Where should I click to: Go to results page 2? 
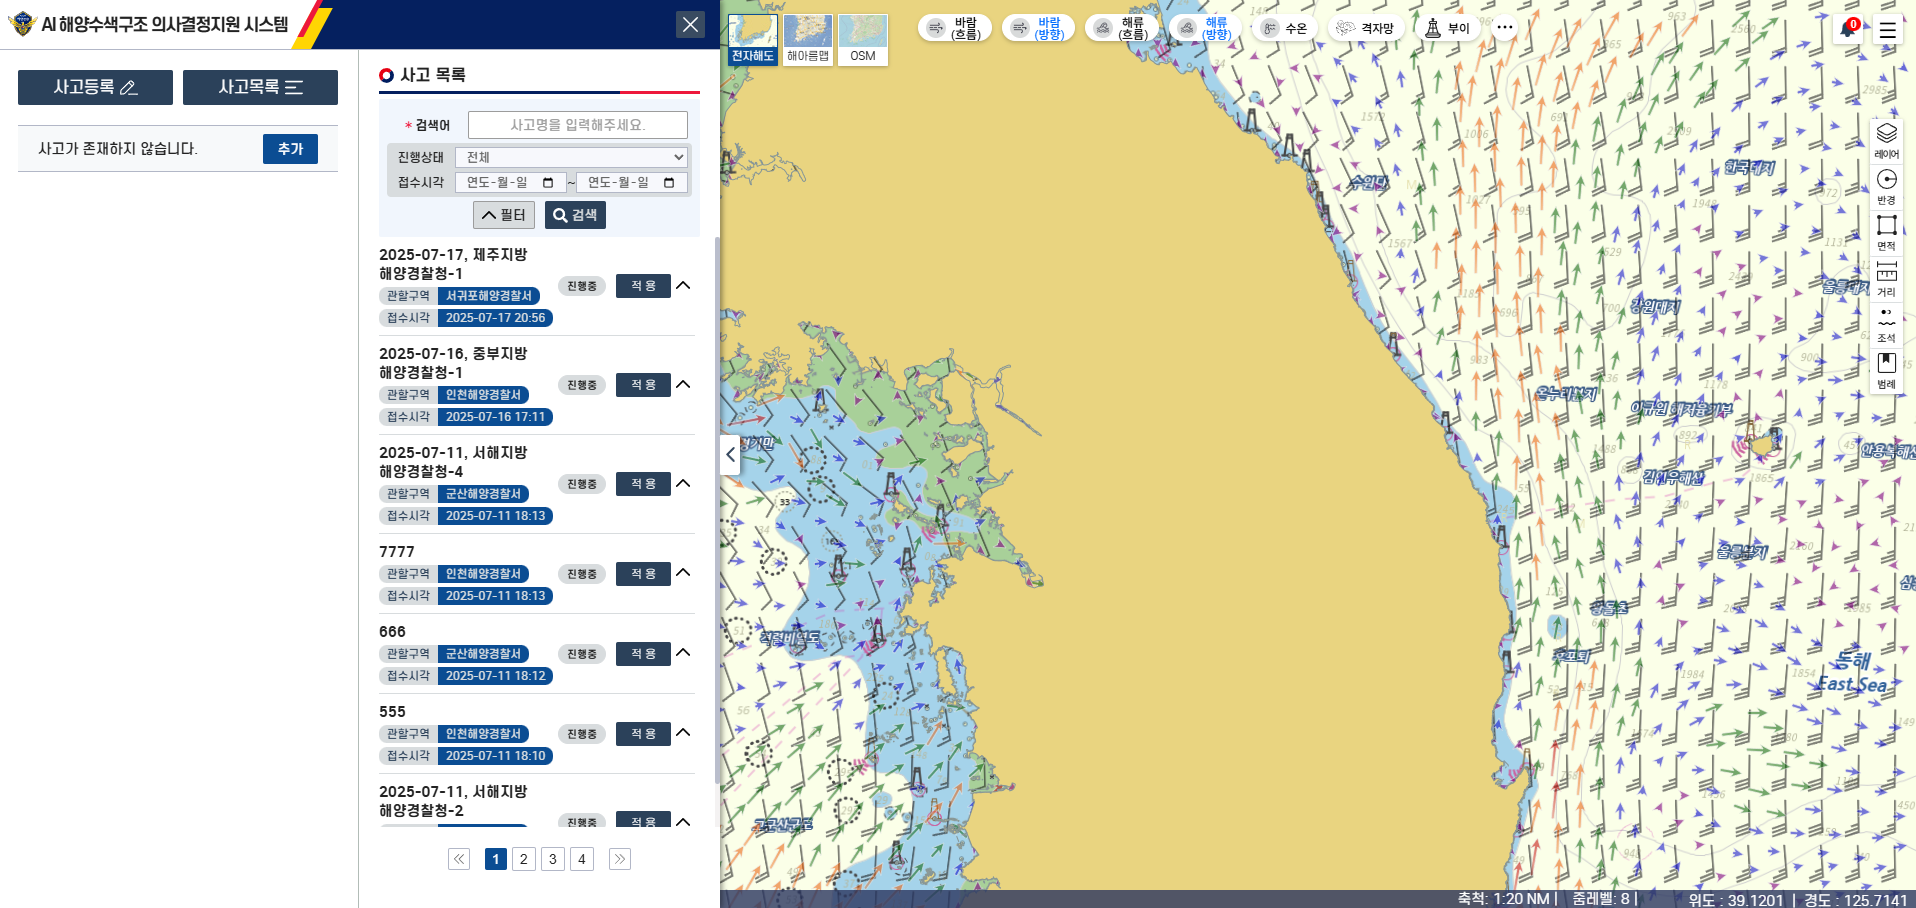pyautogui.click(x=524, y=859)
